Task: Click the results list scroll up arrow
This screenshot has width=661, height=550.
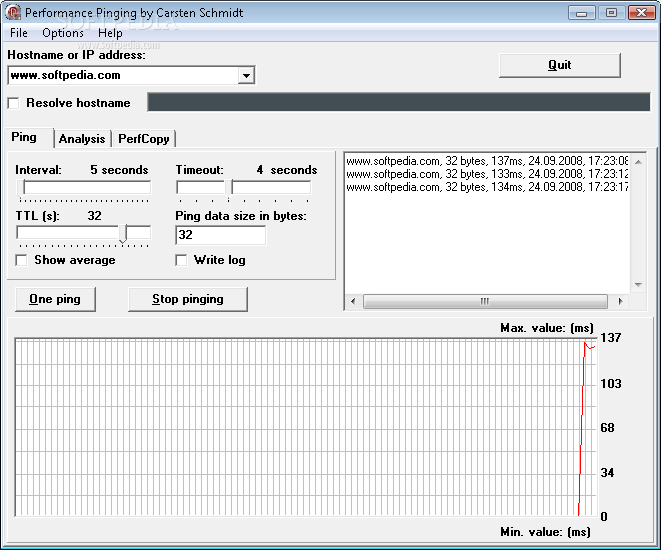Action: (x=638, y=162)
